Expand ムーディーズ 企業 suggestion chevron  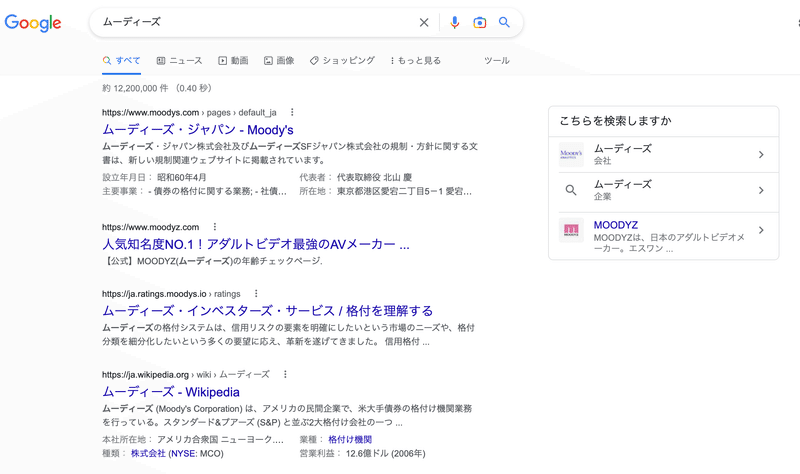tap(761, 190)
